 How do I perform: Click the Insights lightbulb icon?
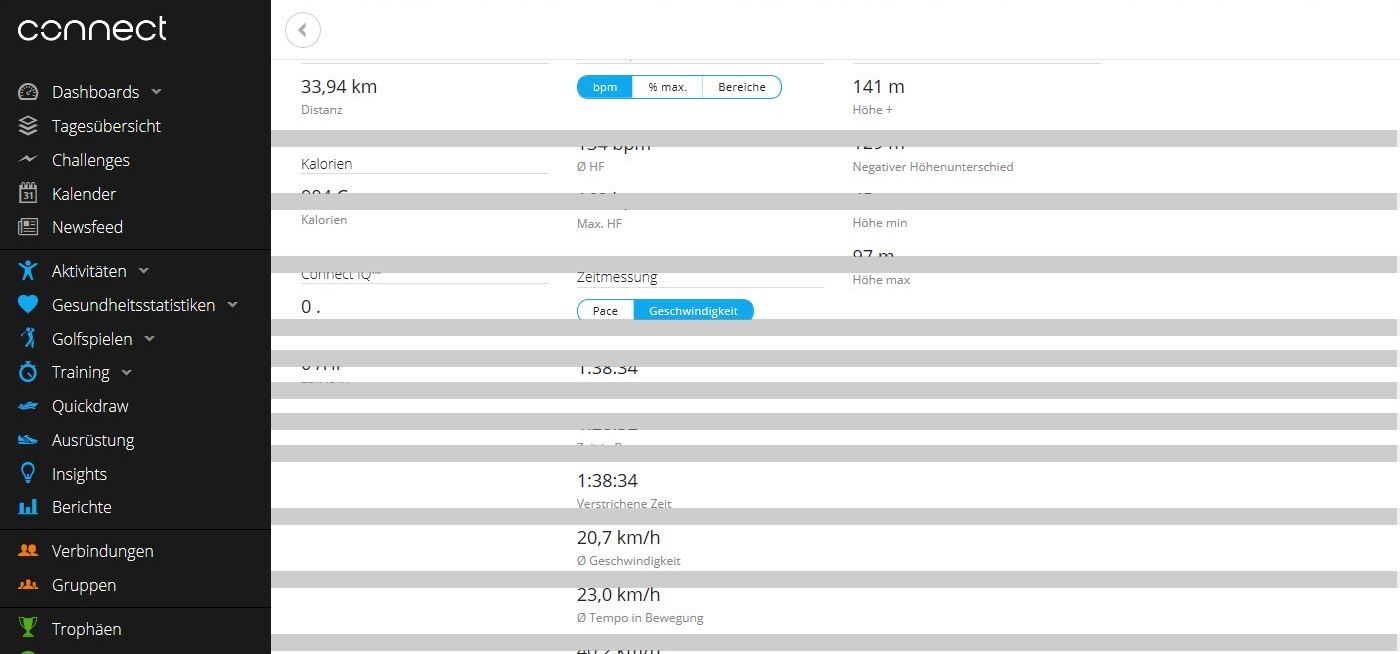pyautogui.click(x=28, y=474)
